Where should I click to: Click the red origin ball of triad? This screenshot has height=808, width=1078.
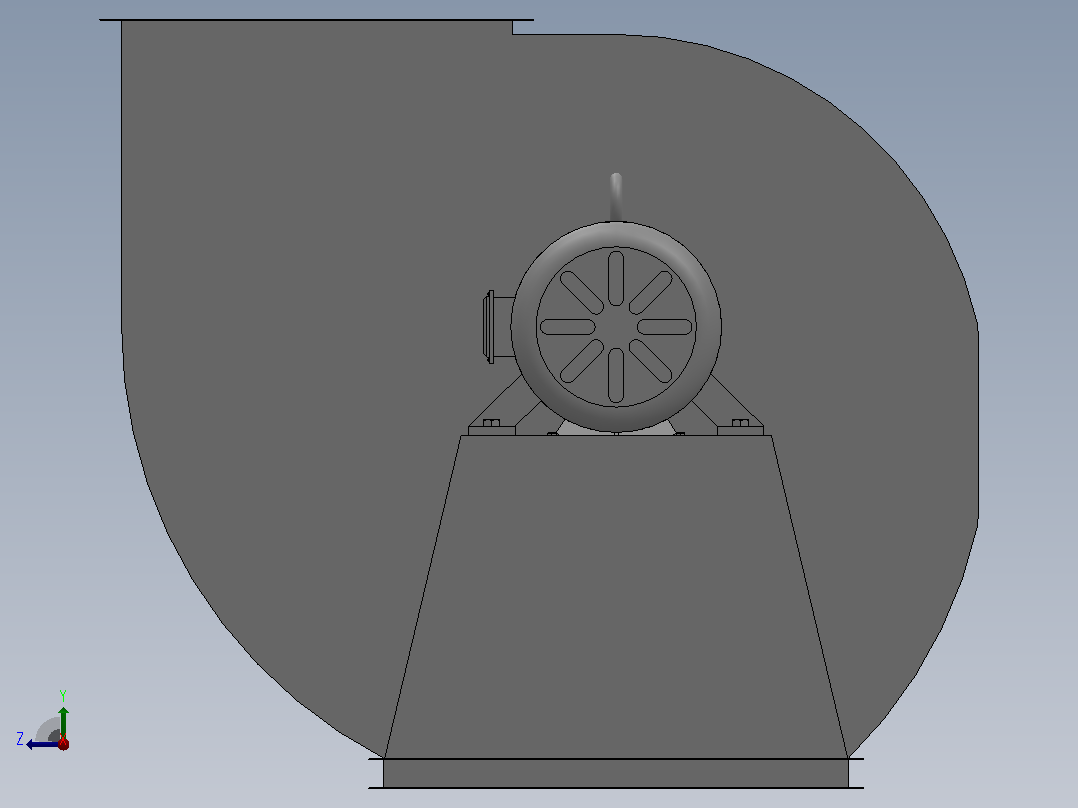pos(63,743)
